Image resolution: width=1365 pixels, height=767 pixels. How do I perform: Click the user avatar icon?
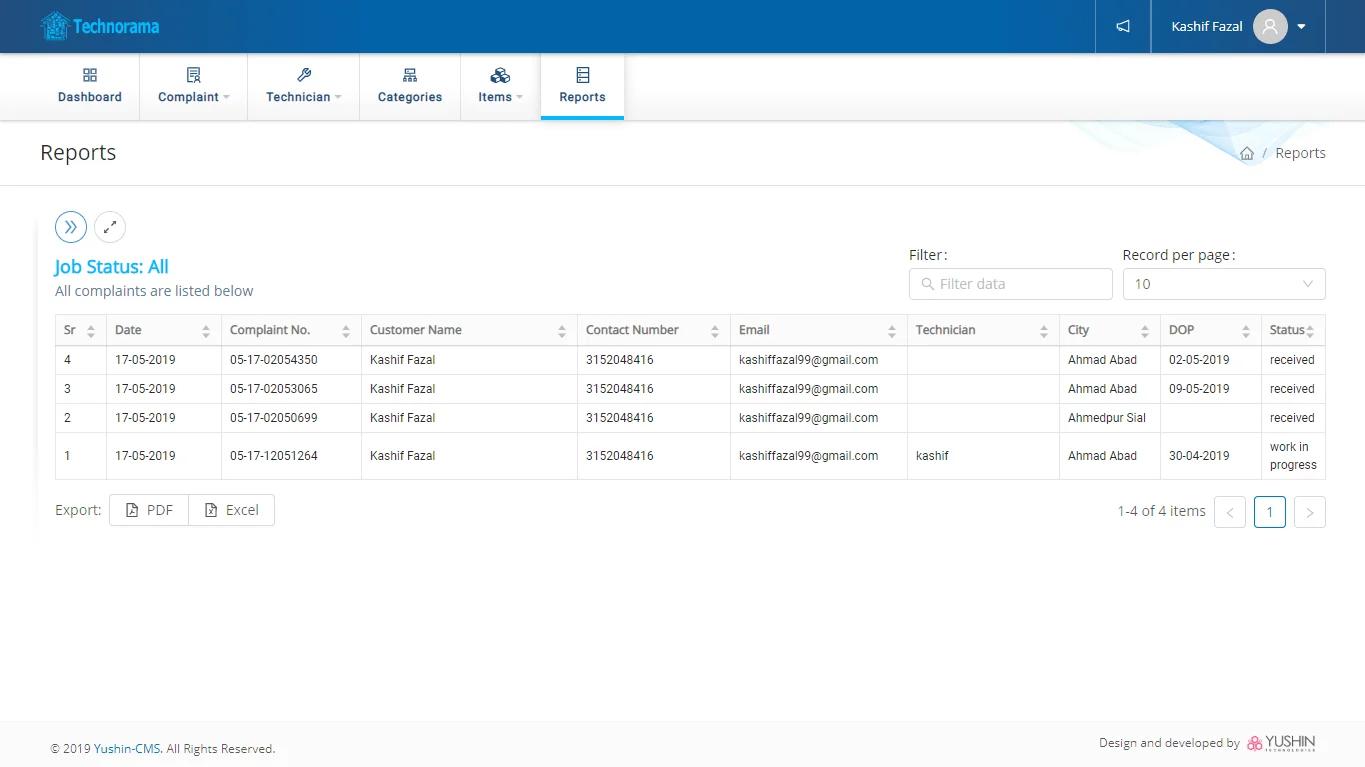point(1269,26)
